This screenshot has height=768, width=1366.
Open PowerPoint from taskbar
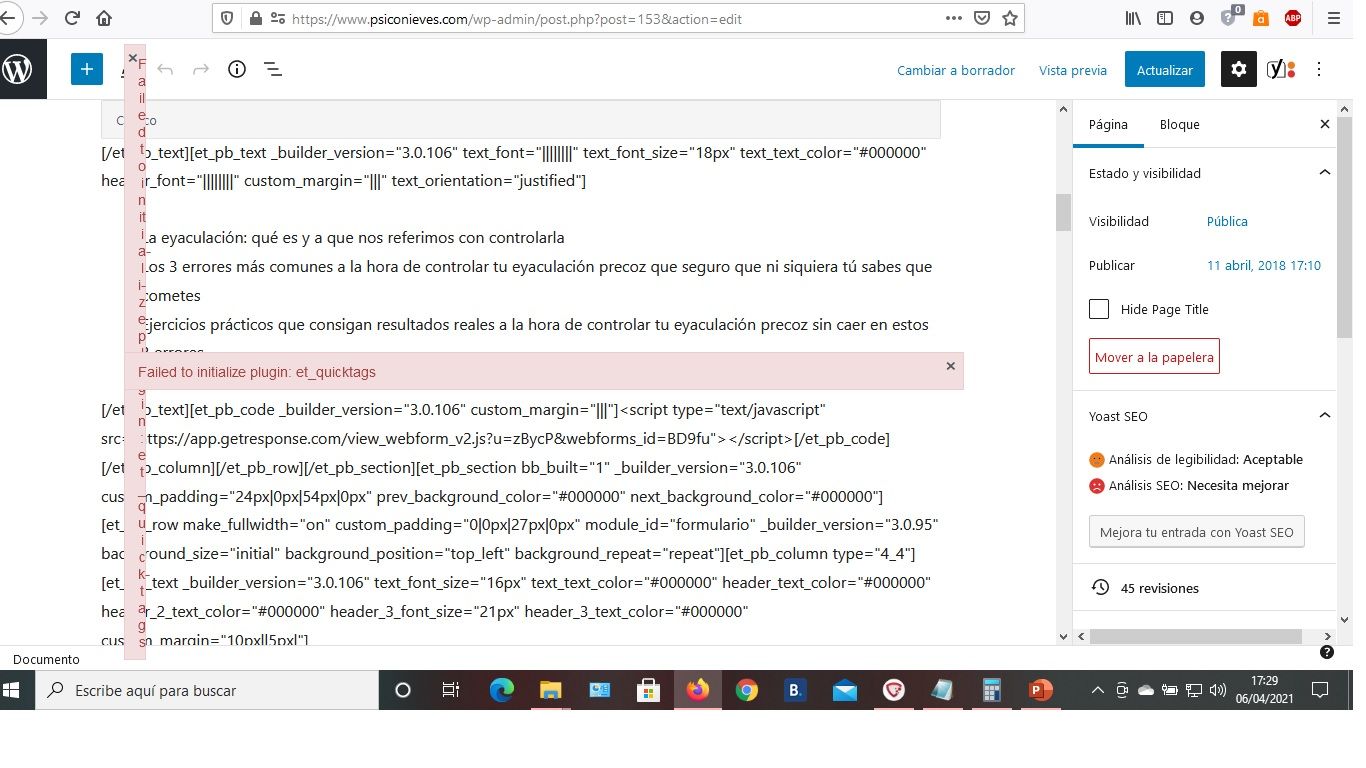coord(1041,690)
